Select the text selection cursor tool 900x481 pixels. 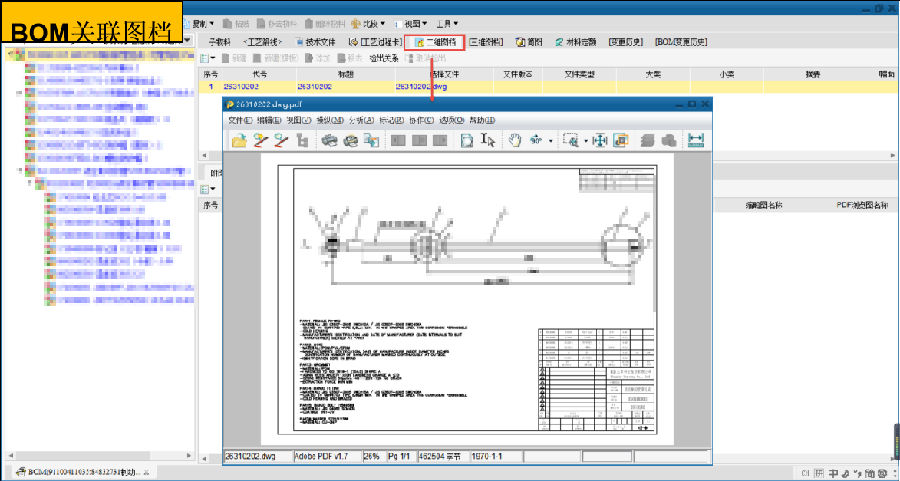pyautogui.click(x=489, y=141)
